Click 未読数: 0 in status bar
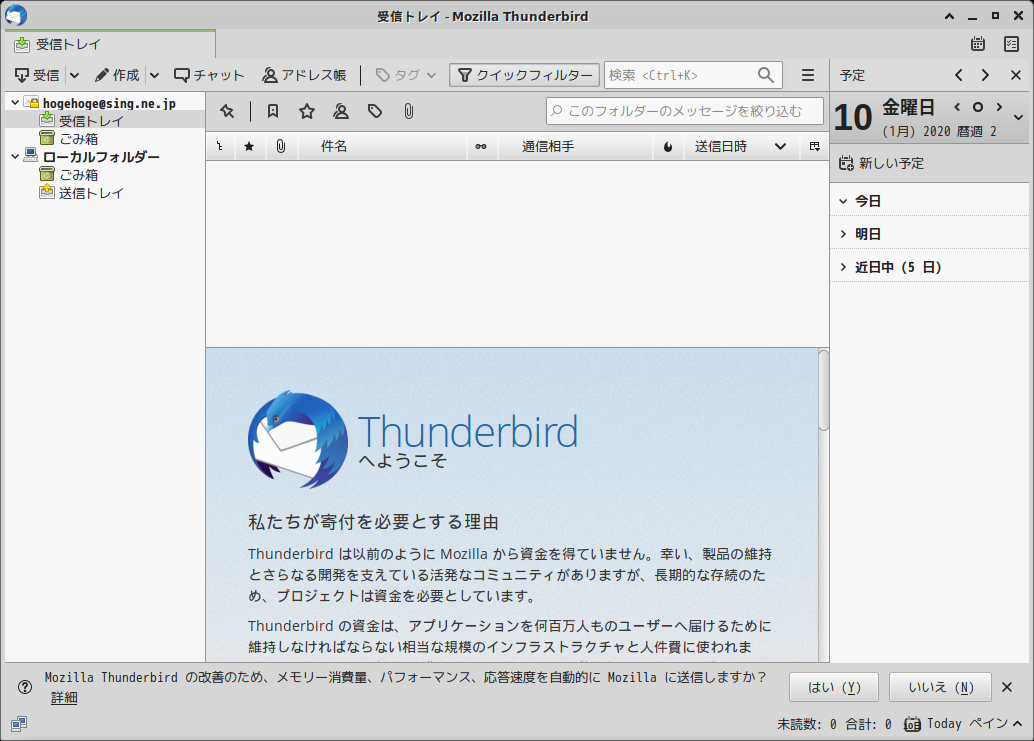 (806, 724)
